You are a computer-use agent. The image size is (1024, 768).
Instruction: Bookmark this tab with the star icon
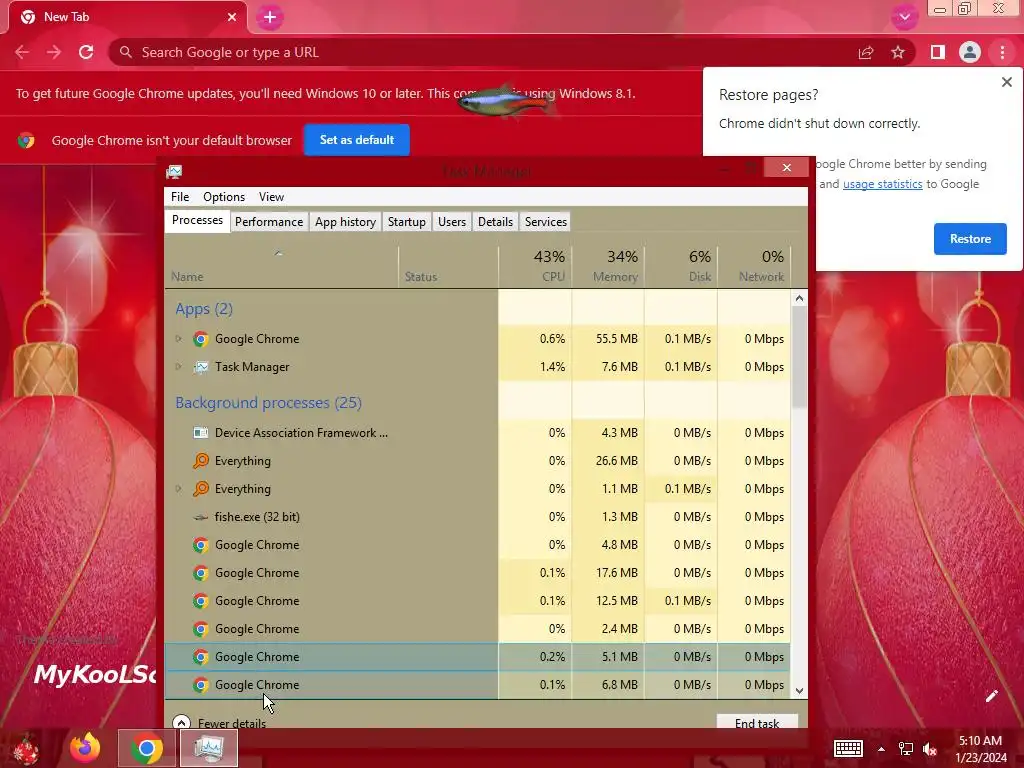pos(898,52)
